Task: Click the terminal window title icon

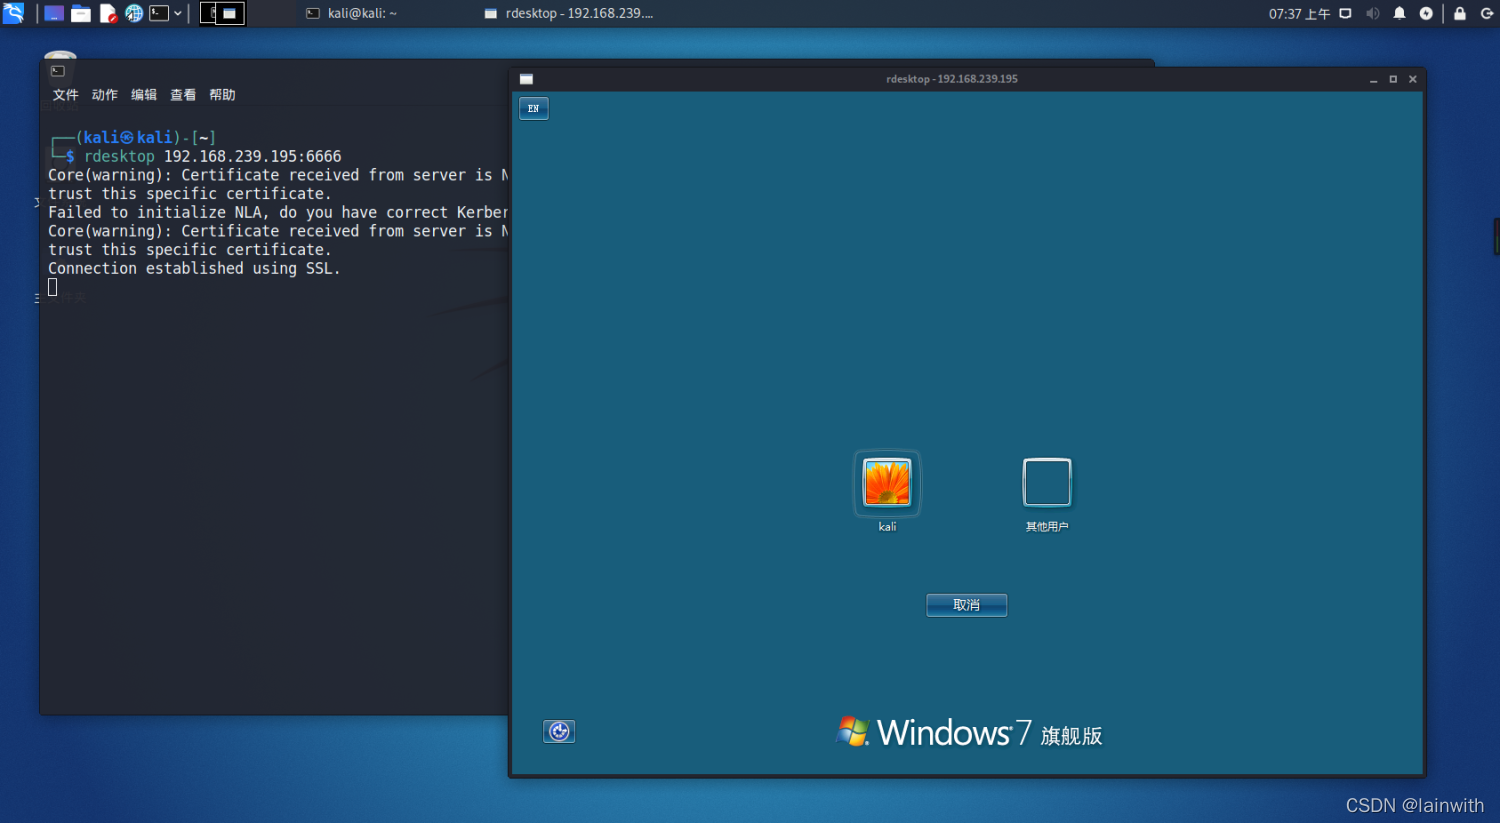Action: pyautogui.click(x=58, y=71)
